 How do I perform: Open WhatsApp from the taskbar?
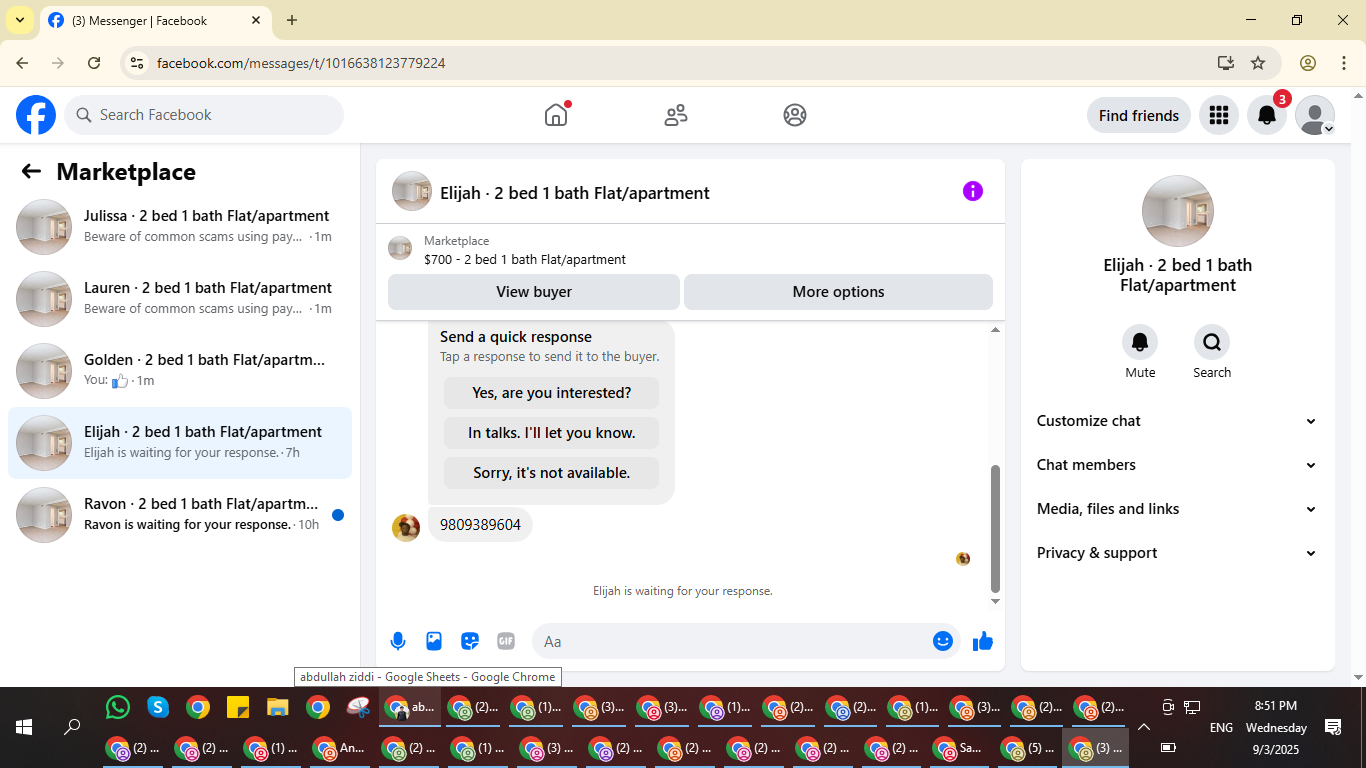118,708
